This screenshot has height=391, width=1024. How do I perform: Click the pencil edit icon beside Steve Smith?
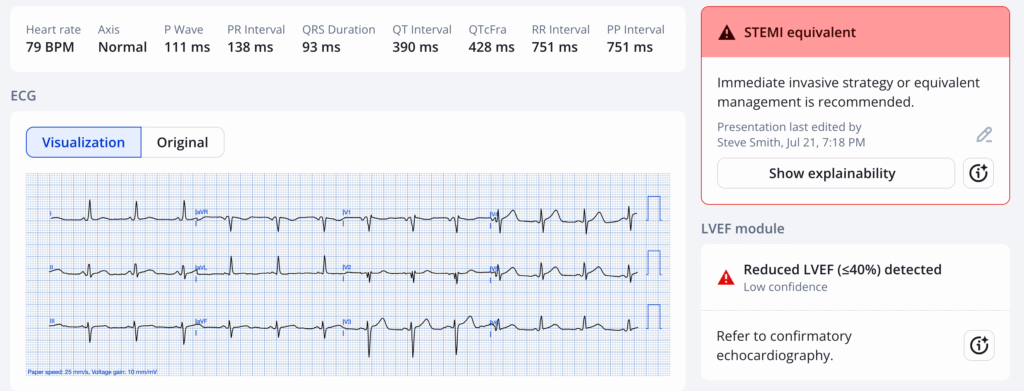tap(984, 135)
